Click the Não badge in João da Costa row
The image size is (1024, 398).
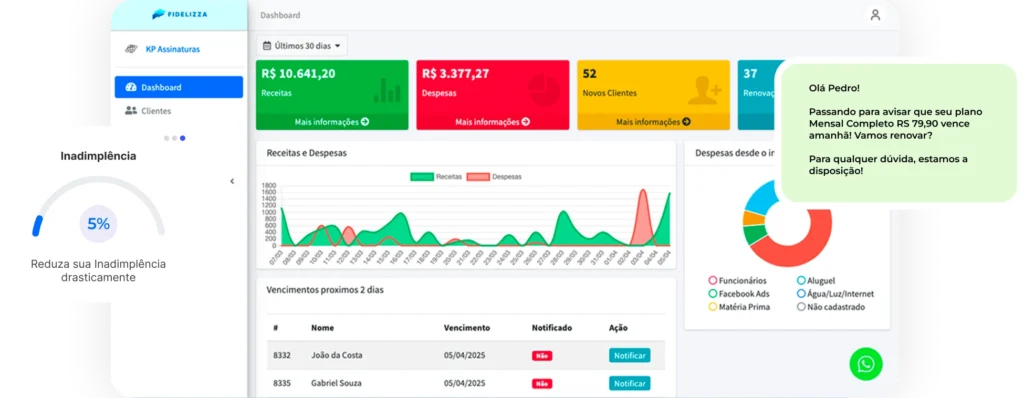(x=541, y=356)
